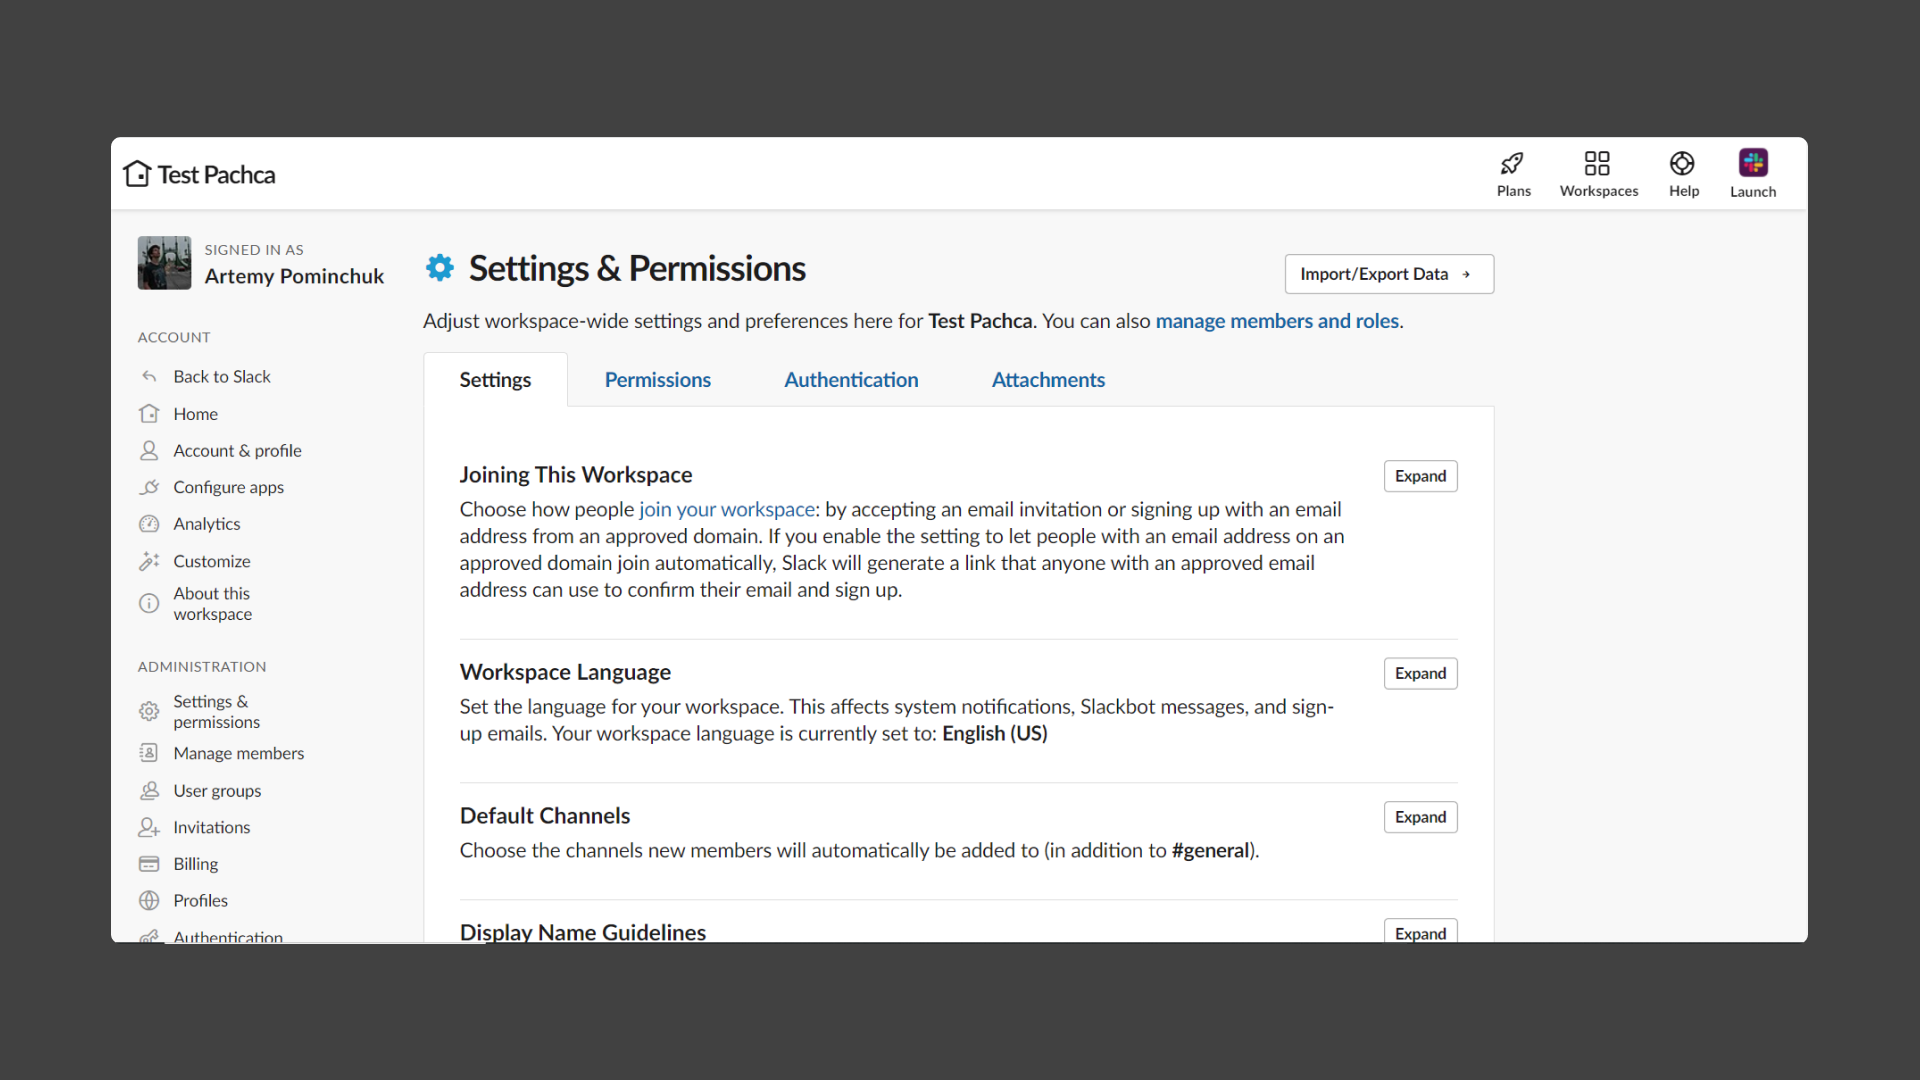
Task: Switch to the Authentication tab
Action: tap(851, 380)
